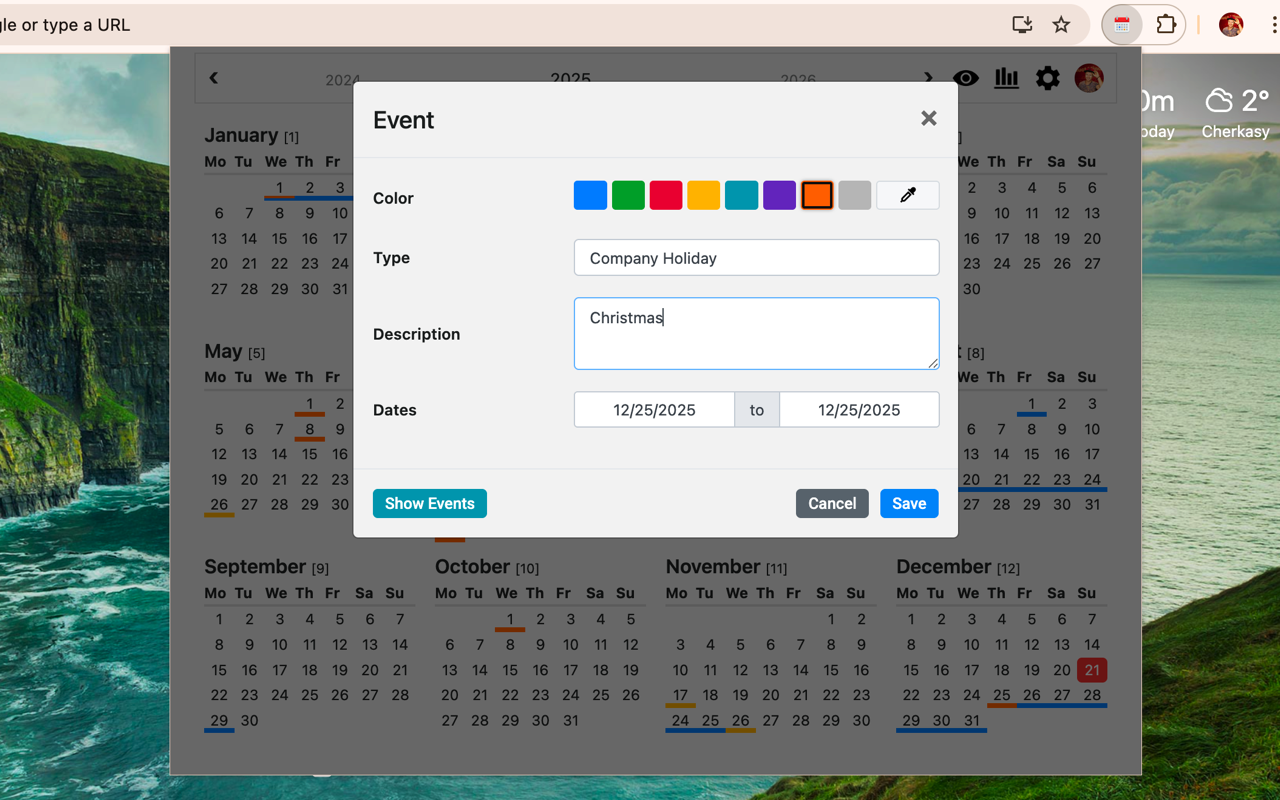
Task: Open the Cherkasy weather widget
Action: tap(1236, 113)
